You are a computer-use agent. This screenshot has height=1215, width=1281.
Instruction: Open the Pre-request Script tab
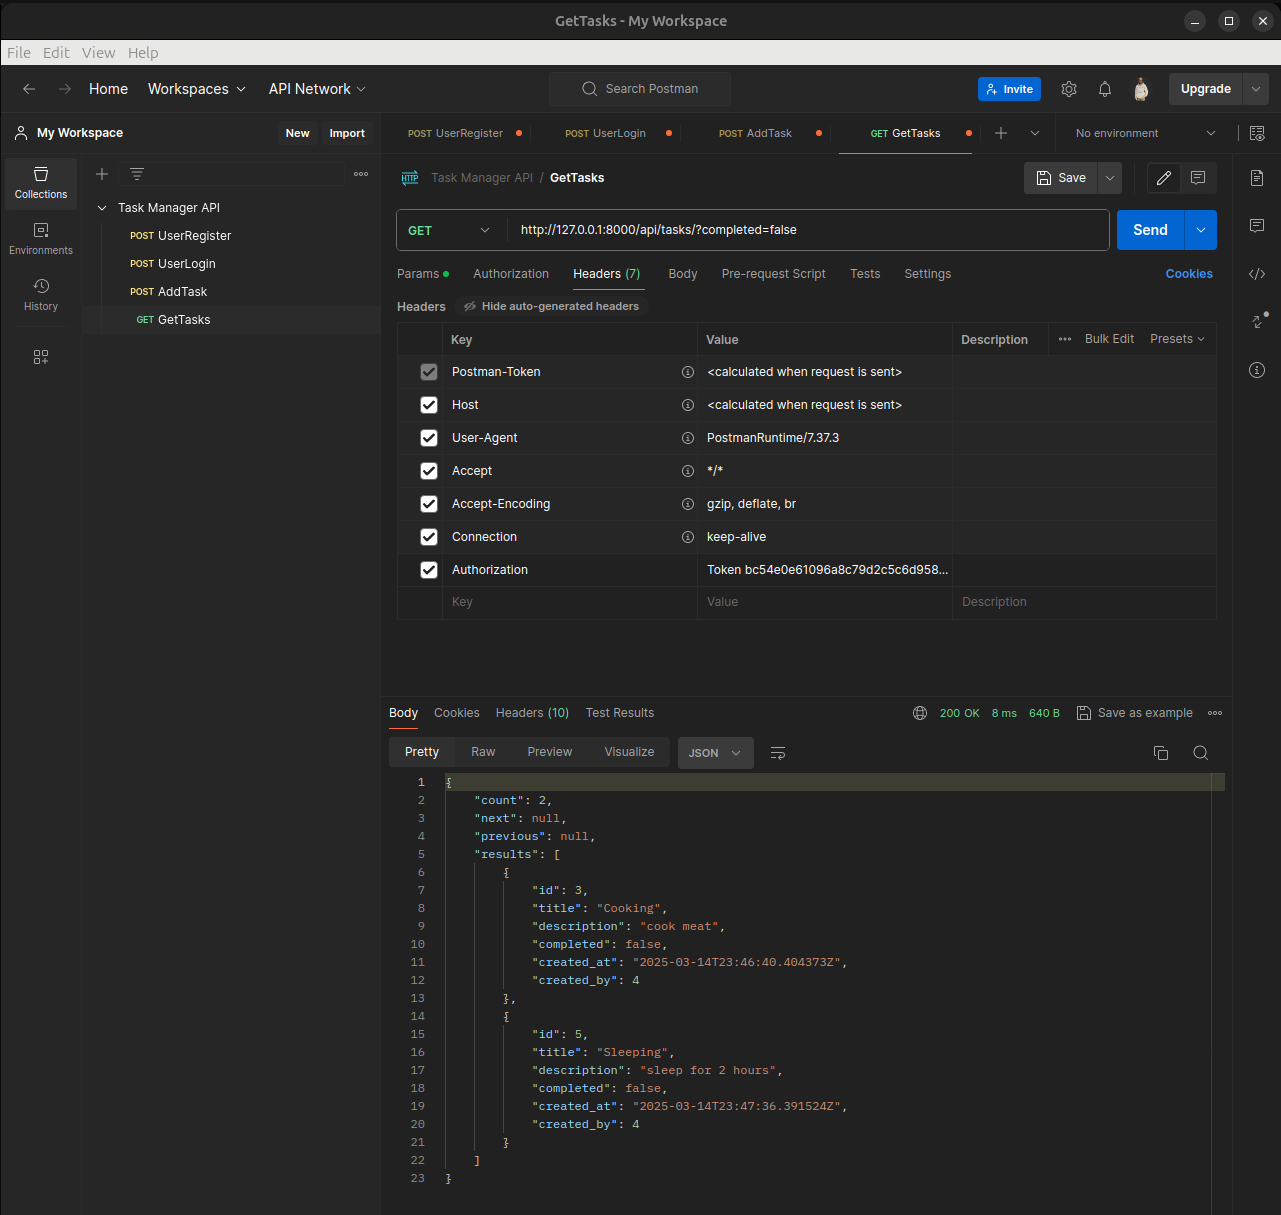tap(774, 274)
